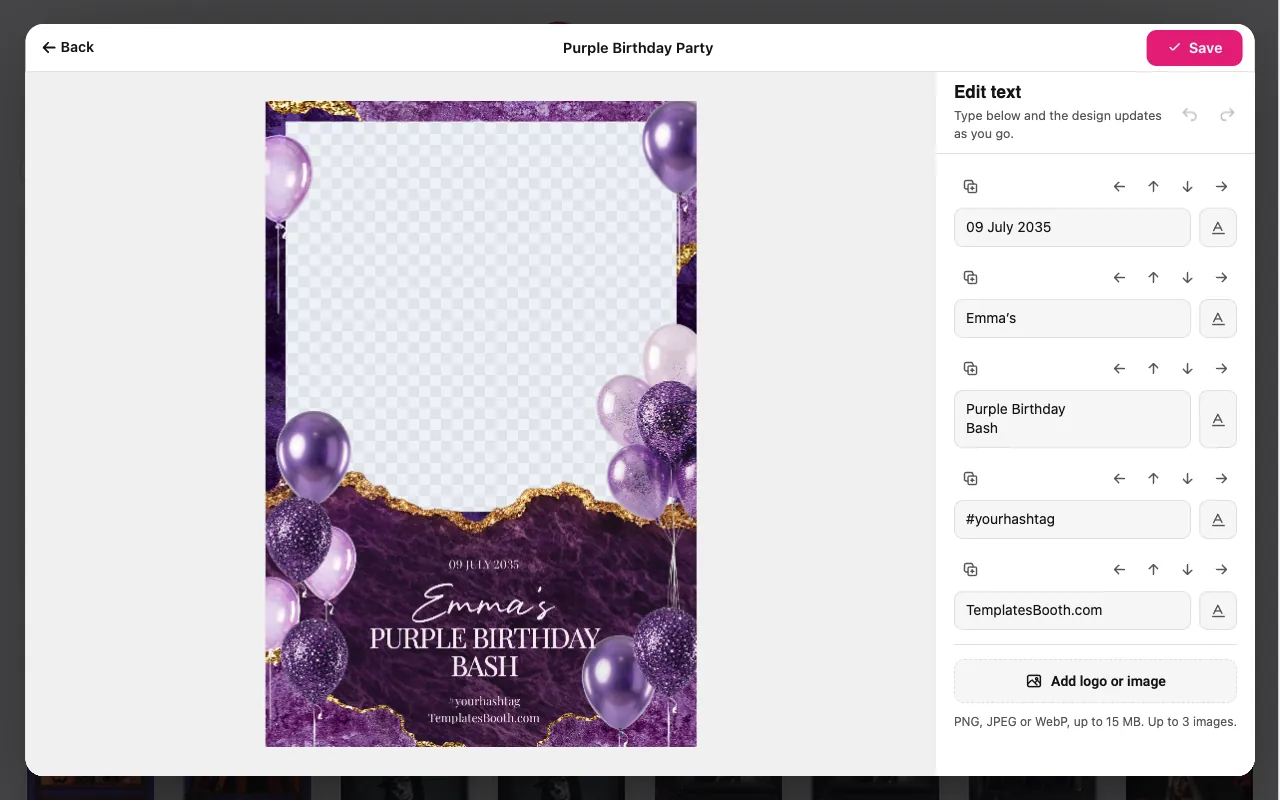Edit the '09 July 2035' text field

(x=1072, y=227)
